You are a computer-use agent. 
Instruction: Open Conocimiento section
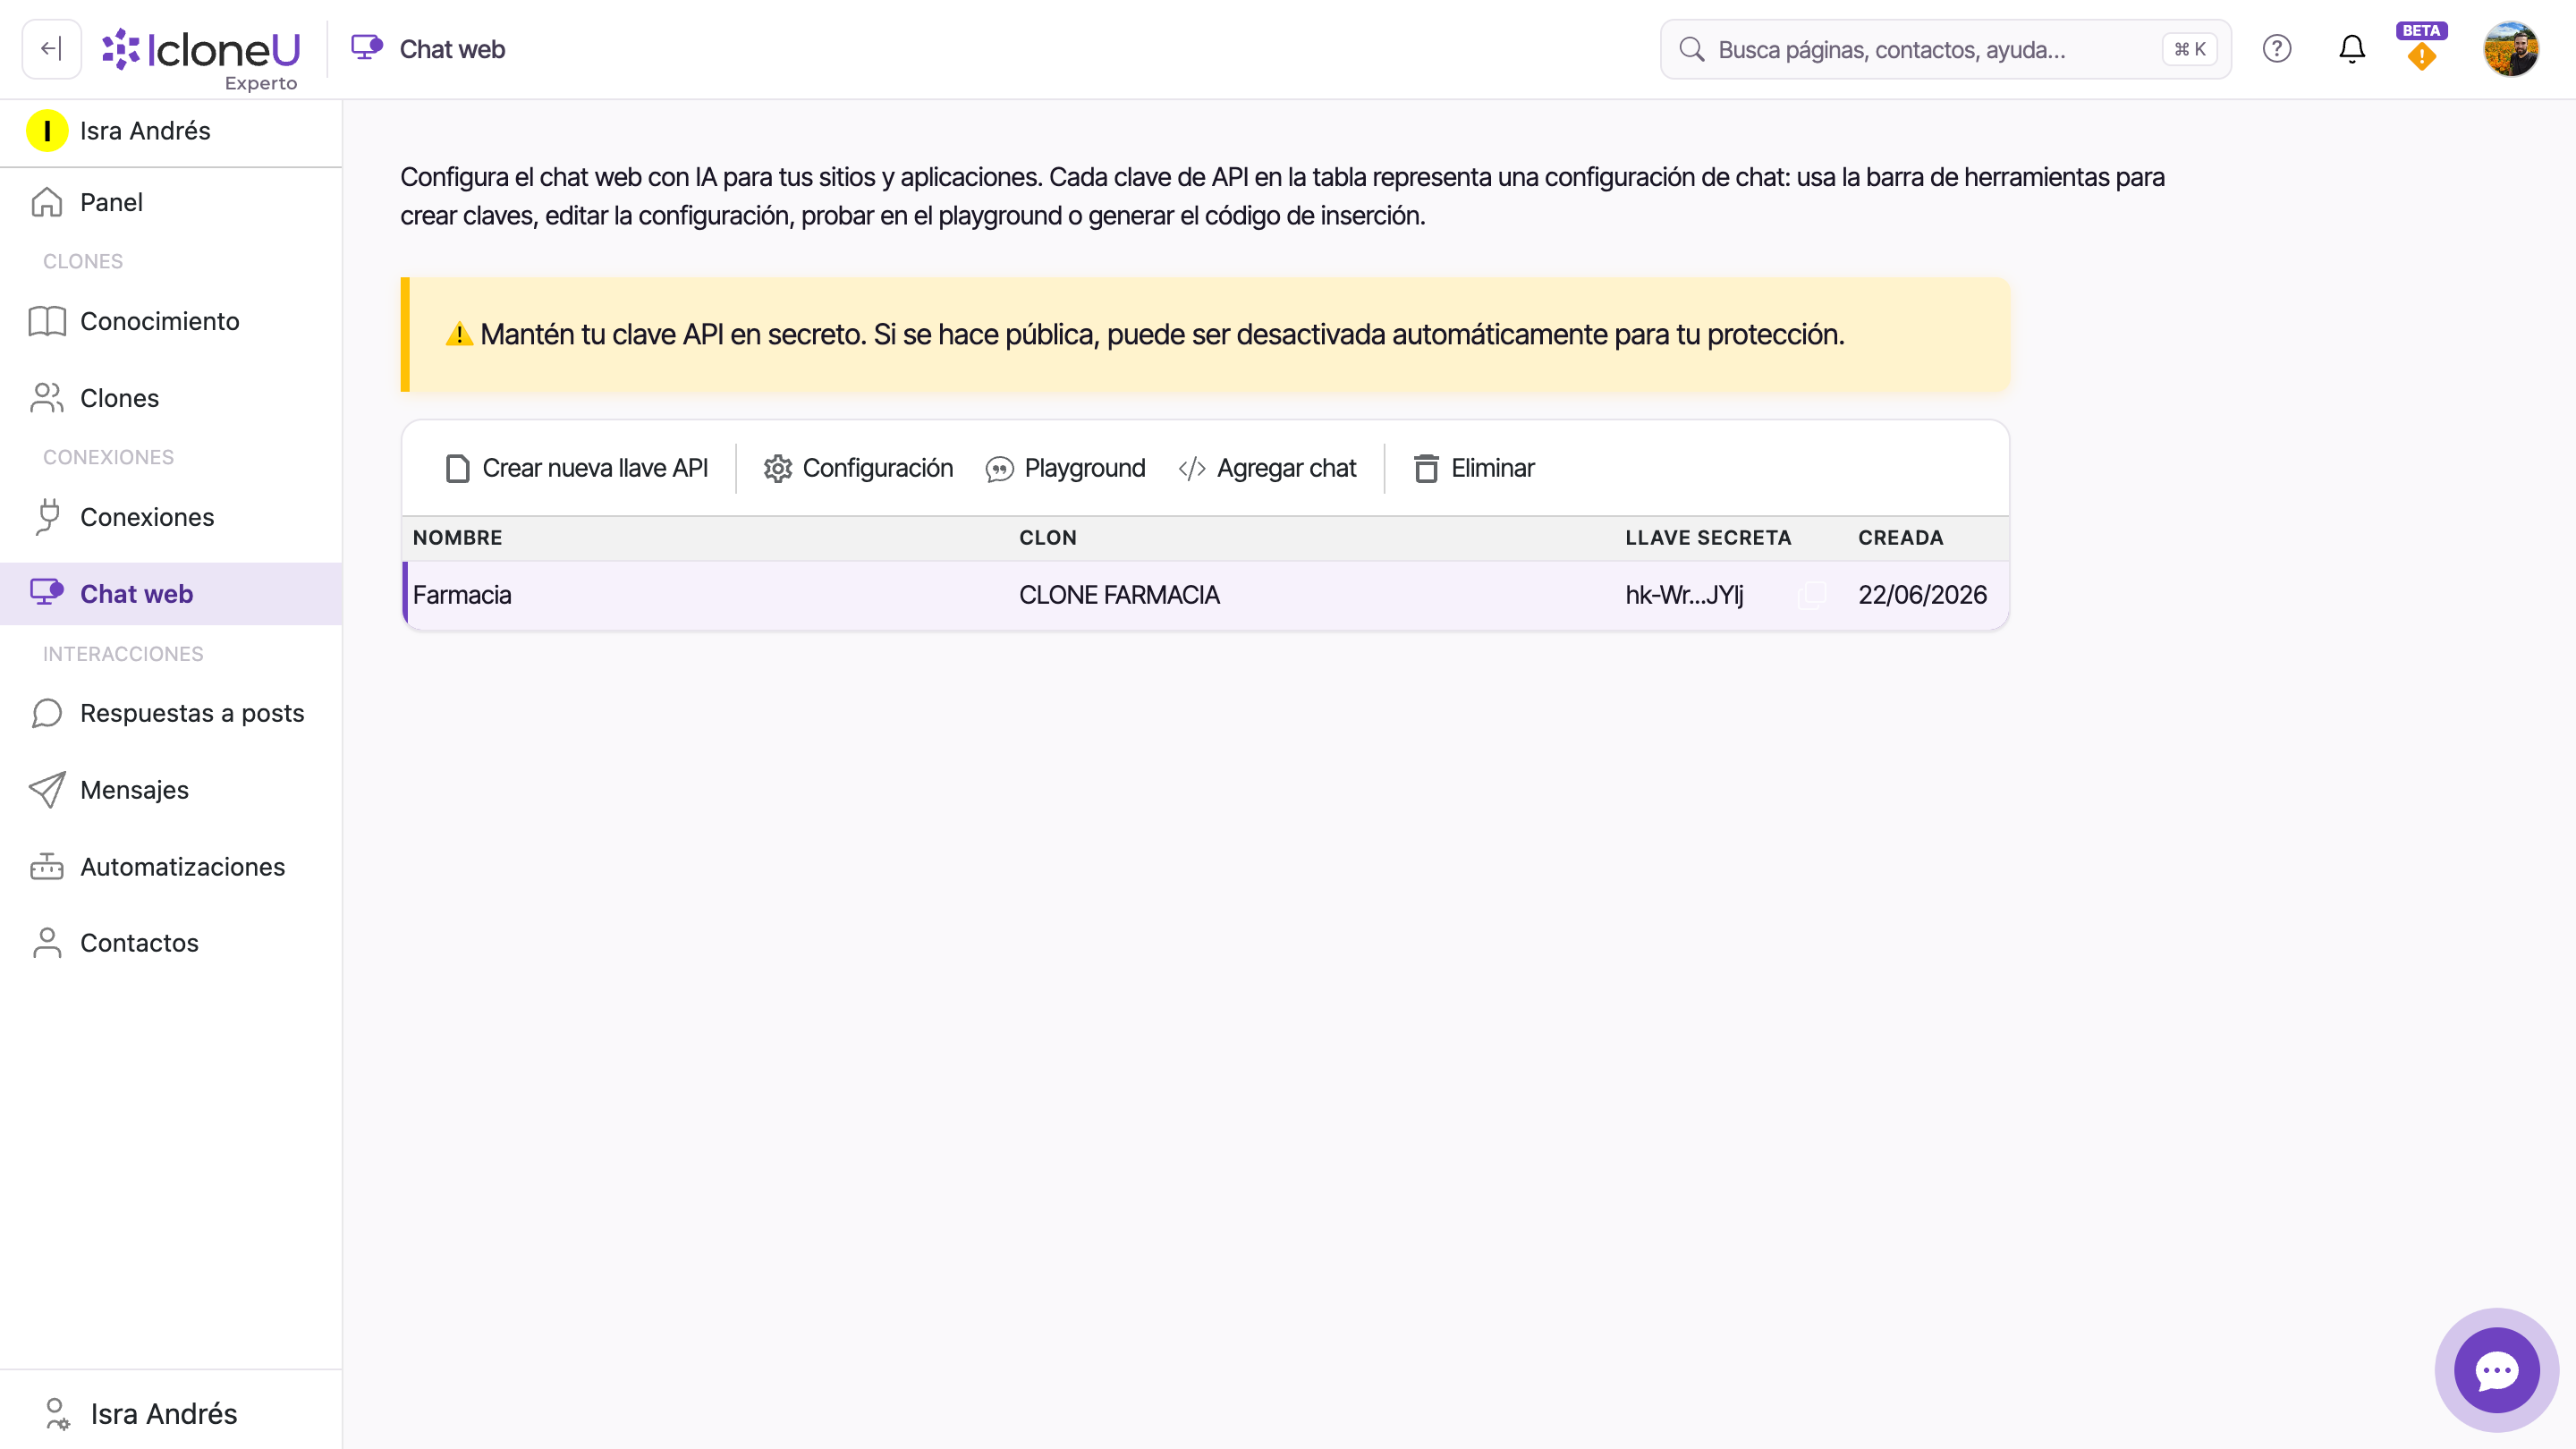coord(171,321)
